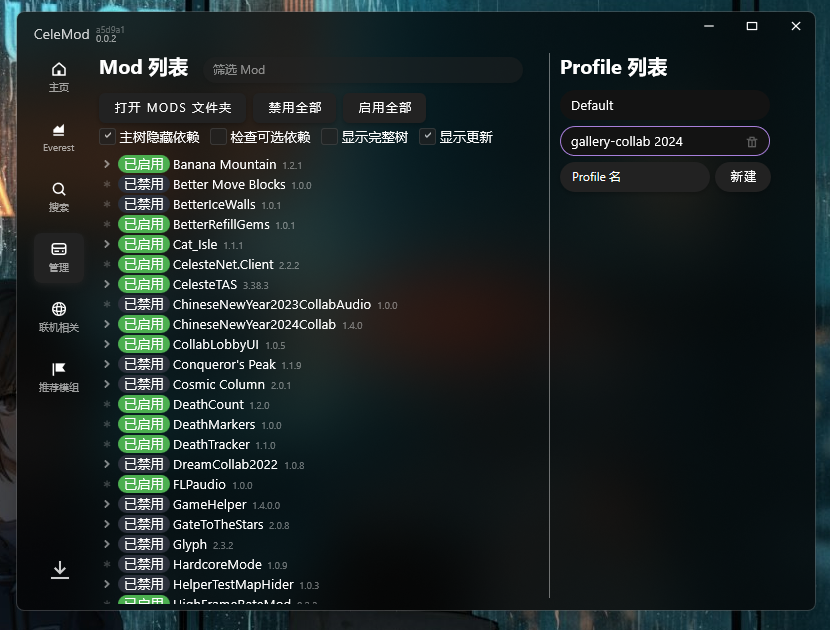
Task: Click the 筛选 Mod filter input field
Action: (x=362, y=70)
